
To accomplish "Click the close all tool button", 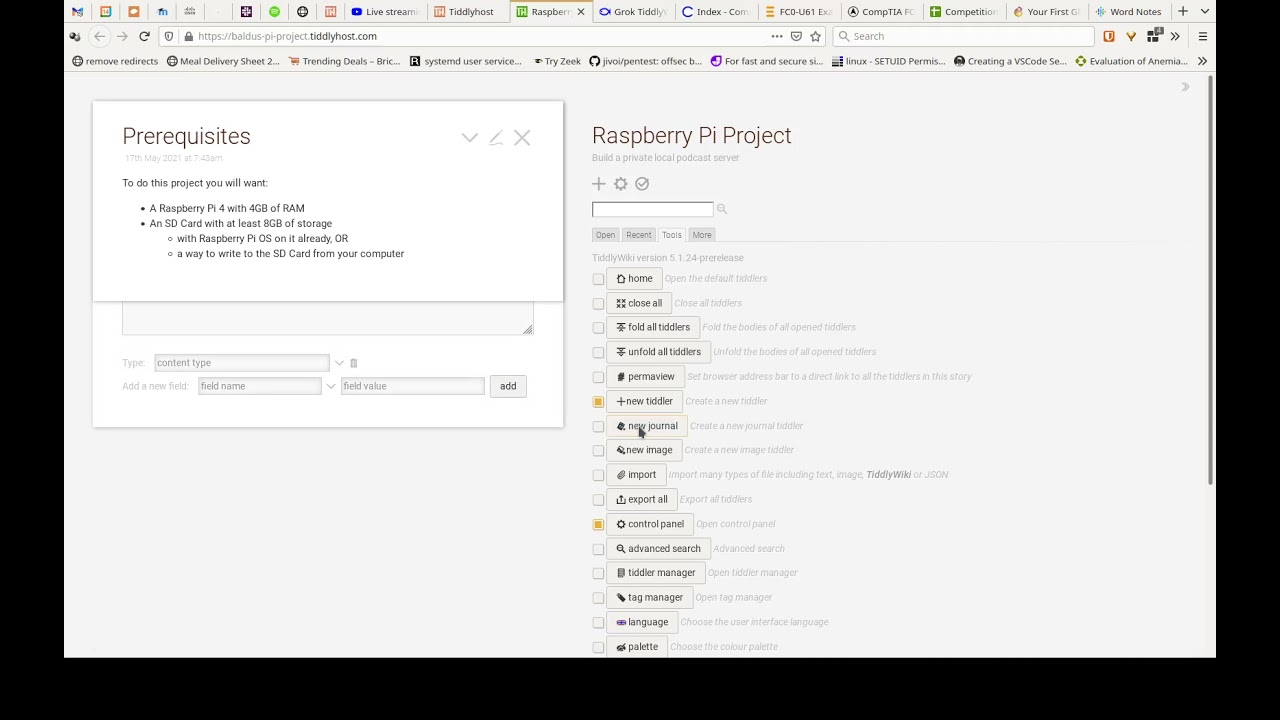I will (x=638, y=303).
